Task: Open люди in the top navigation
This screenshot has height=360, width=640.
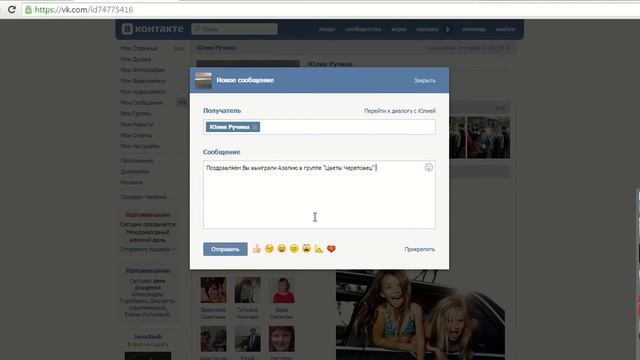Action: click(327, 29)
